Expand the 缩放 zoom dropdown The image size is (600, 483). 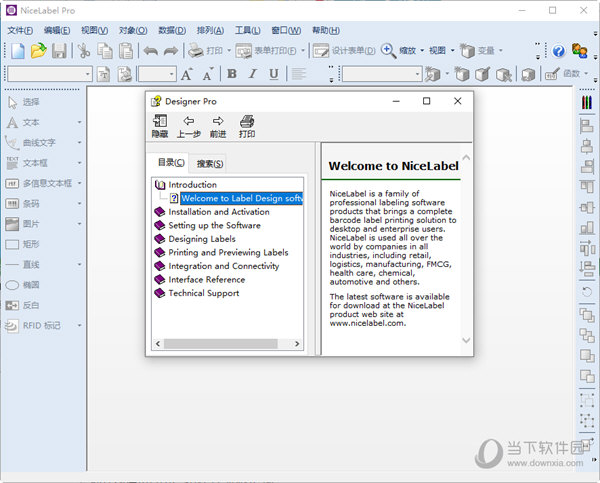[422, 51]
